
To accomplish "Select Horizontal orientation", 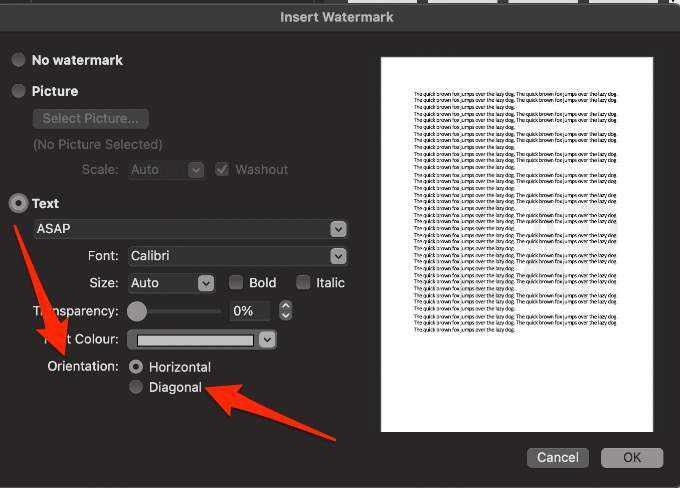I will 136,367.
